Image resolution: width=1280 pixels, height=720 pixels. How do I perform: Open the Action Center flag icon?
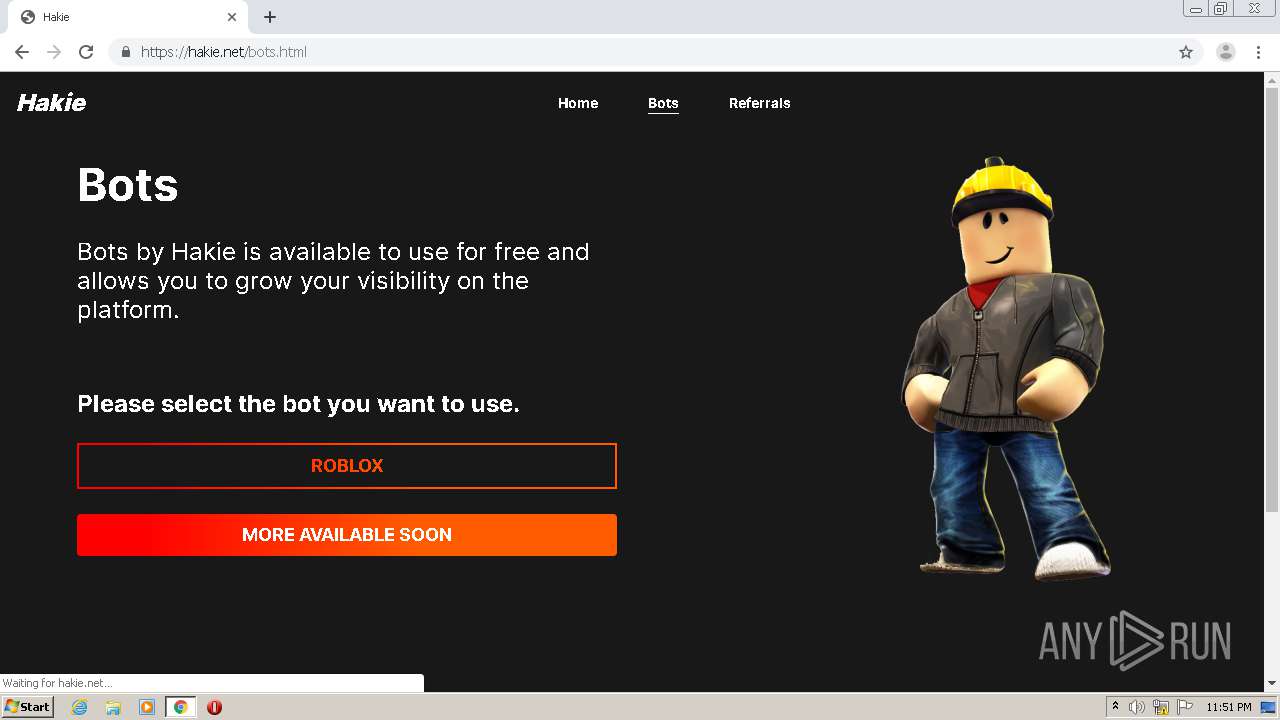tap(1185, 707)
